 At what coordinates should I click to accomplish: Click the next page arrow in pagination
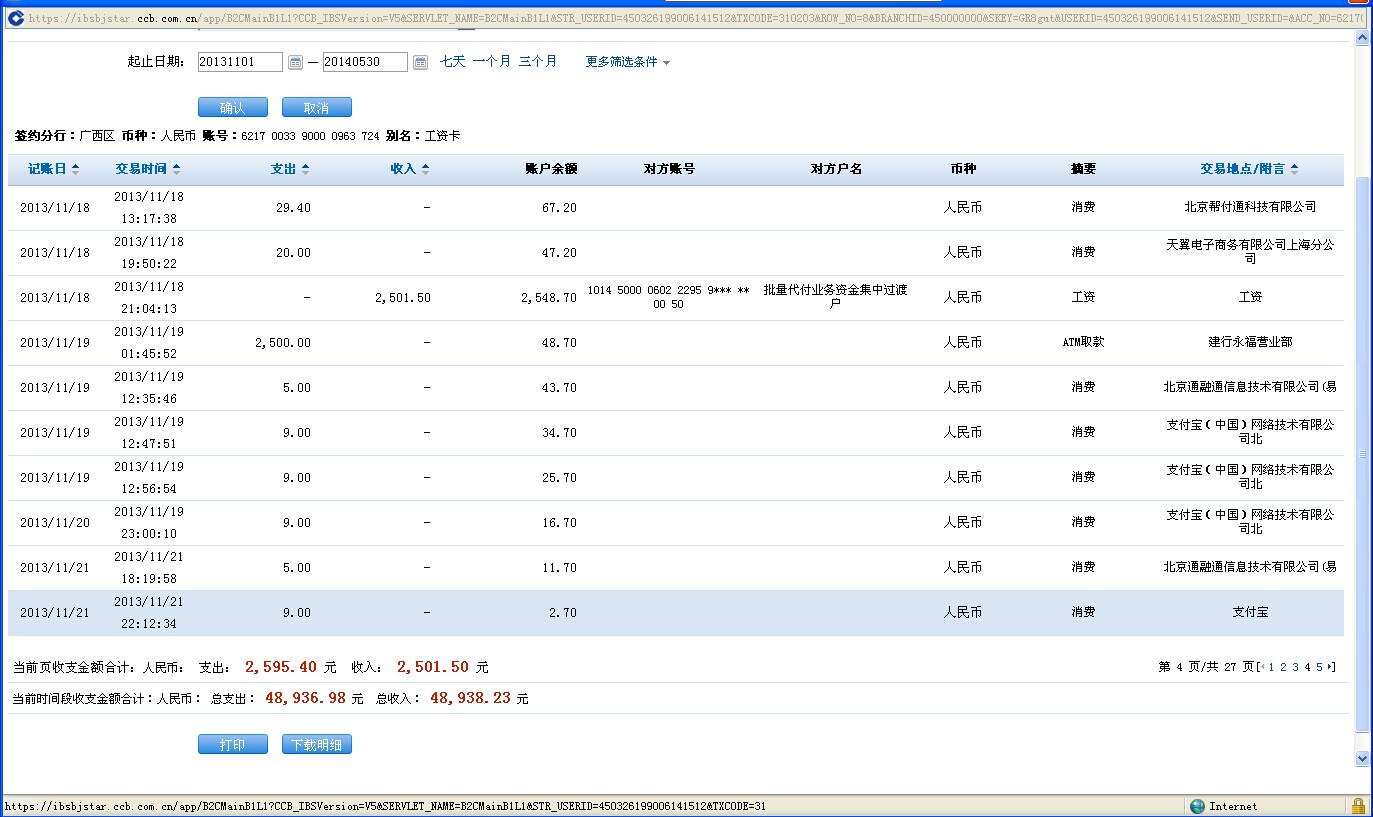pyautogui.click(x=1331, y=667)
